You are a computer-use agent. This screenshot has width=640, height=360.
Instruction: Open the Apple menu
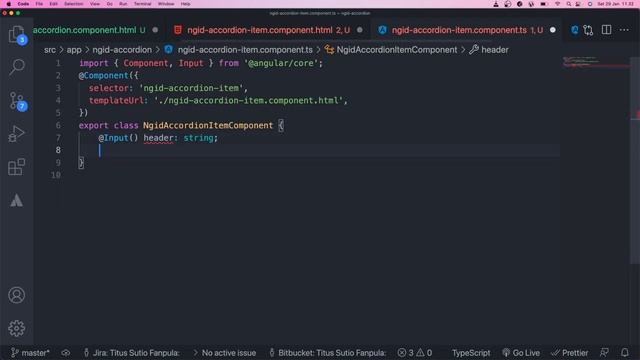click(x=9, y=4)
